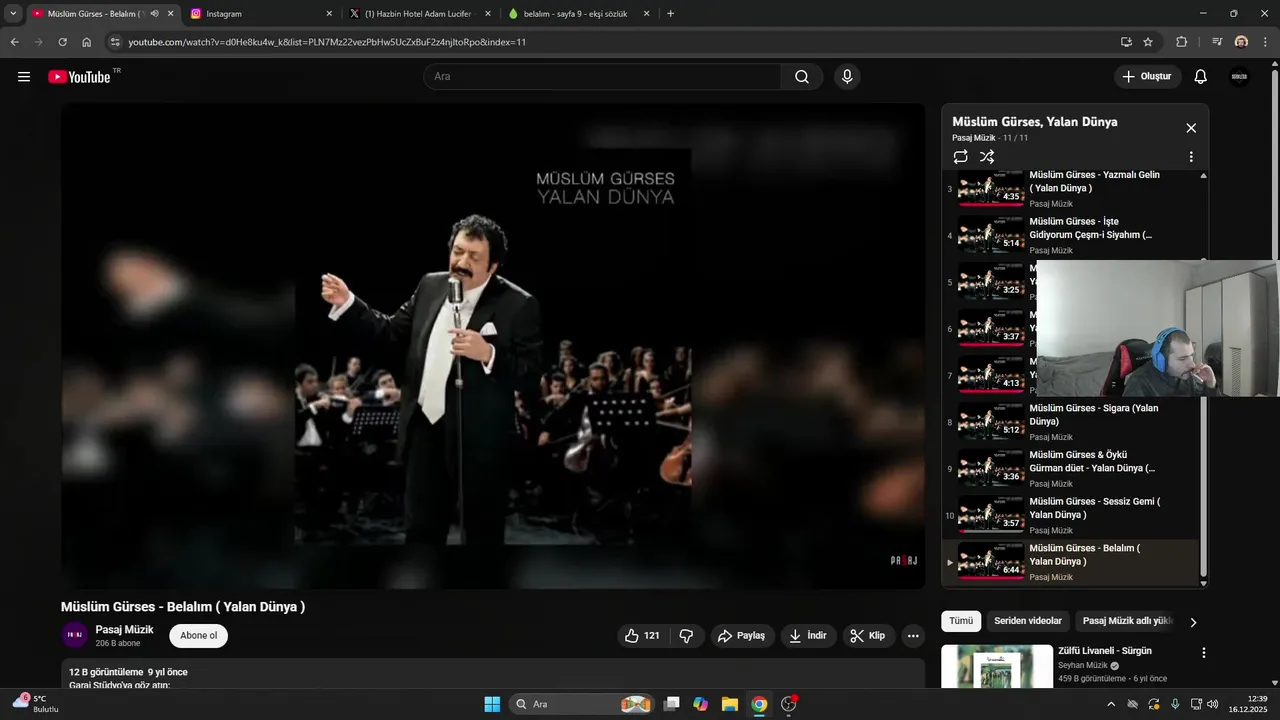The image size is (1280, 720).
Task: Open the Windows Start menu
Action: (x=492, y=704)
